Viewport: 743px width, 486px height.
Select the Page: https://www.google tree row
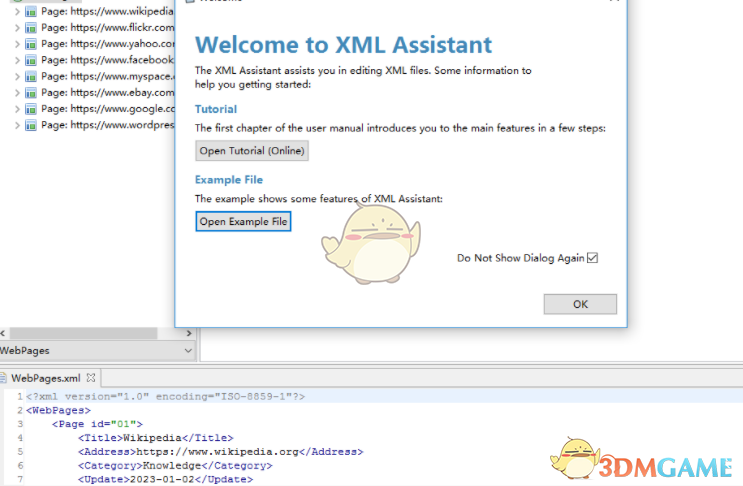108,109
